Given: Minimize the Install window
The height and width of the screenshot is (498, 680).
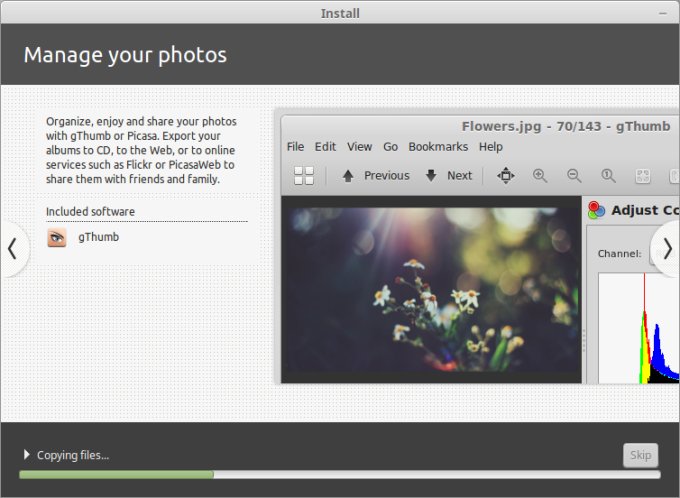Looking at the screenshot, I should [663, 13].
